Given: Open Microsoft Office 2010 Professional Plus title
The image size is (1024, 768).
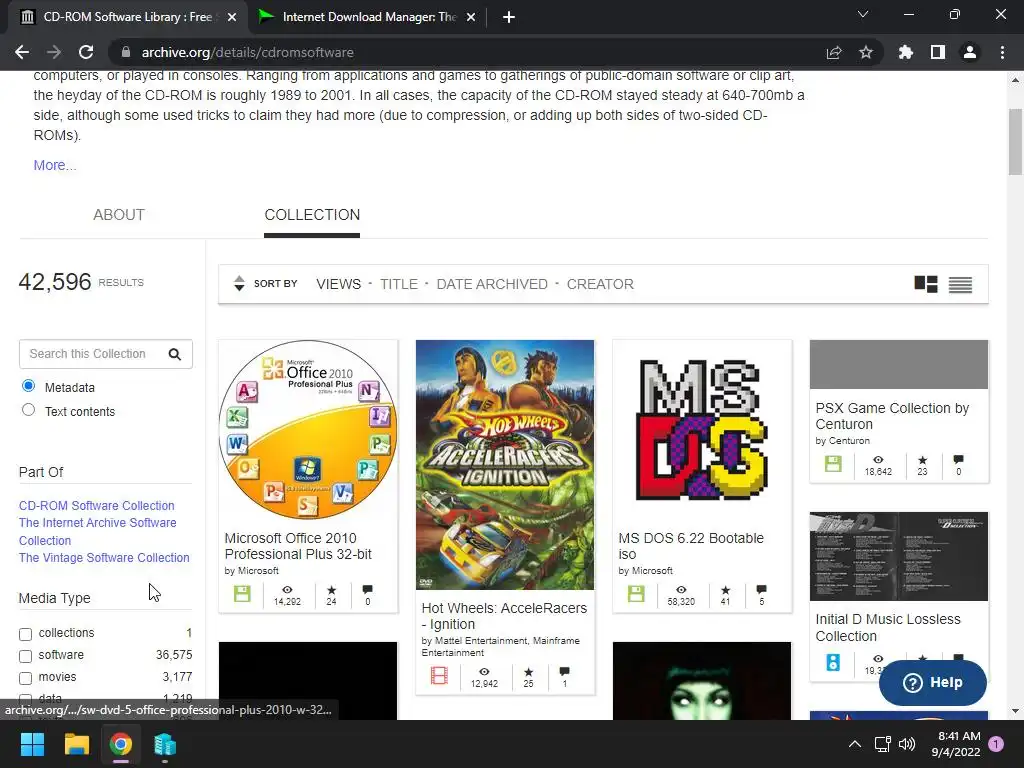Looking at the screenshot, I should (298, 546).
